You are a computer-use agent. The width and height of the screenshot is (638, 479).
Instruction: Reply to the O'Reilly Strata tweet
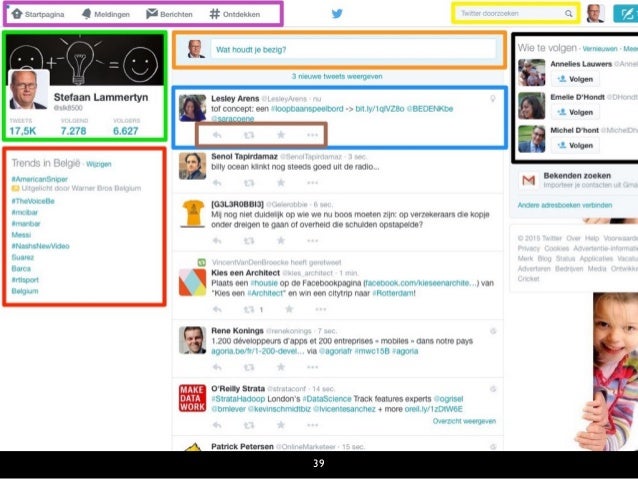[x=217, y=425]
